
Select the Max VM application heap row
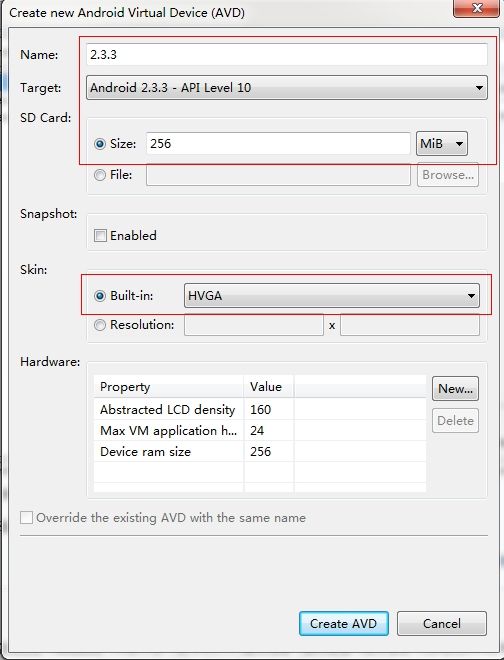[260, 430]
